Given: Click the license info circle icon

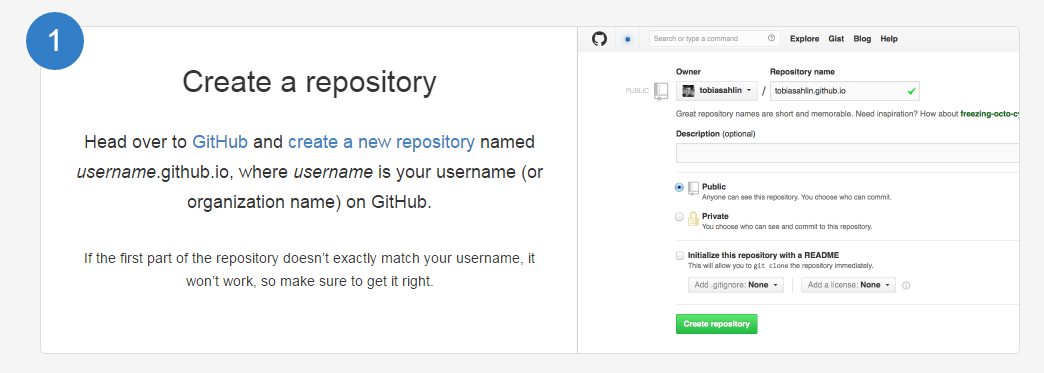Looking at the screenshot, I should point(906,286).
